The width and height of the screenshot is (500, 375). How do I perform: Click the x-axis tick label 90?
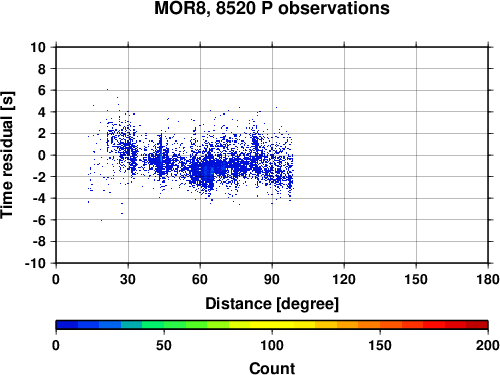tap(272, 279)
